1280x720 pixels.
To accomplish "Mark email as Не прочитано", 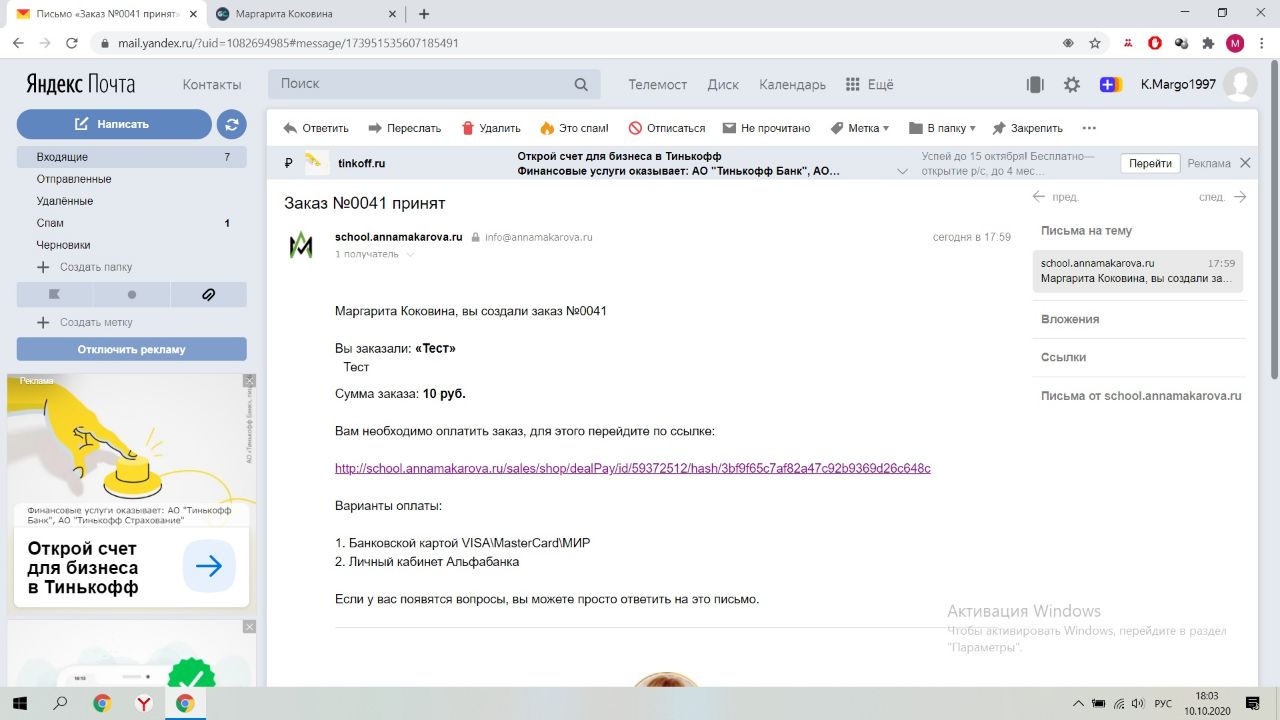I will 766,128.
